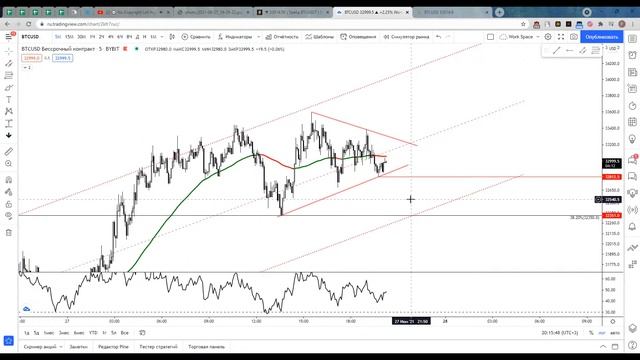Open the Pine Editor (Редактор Pine) tab

tap(113, 347)
